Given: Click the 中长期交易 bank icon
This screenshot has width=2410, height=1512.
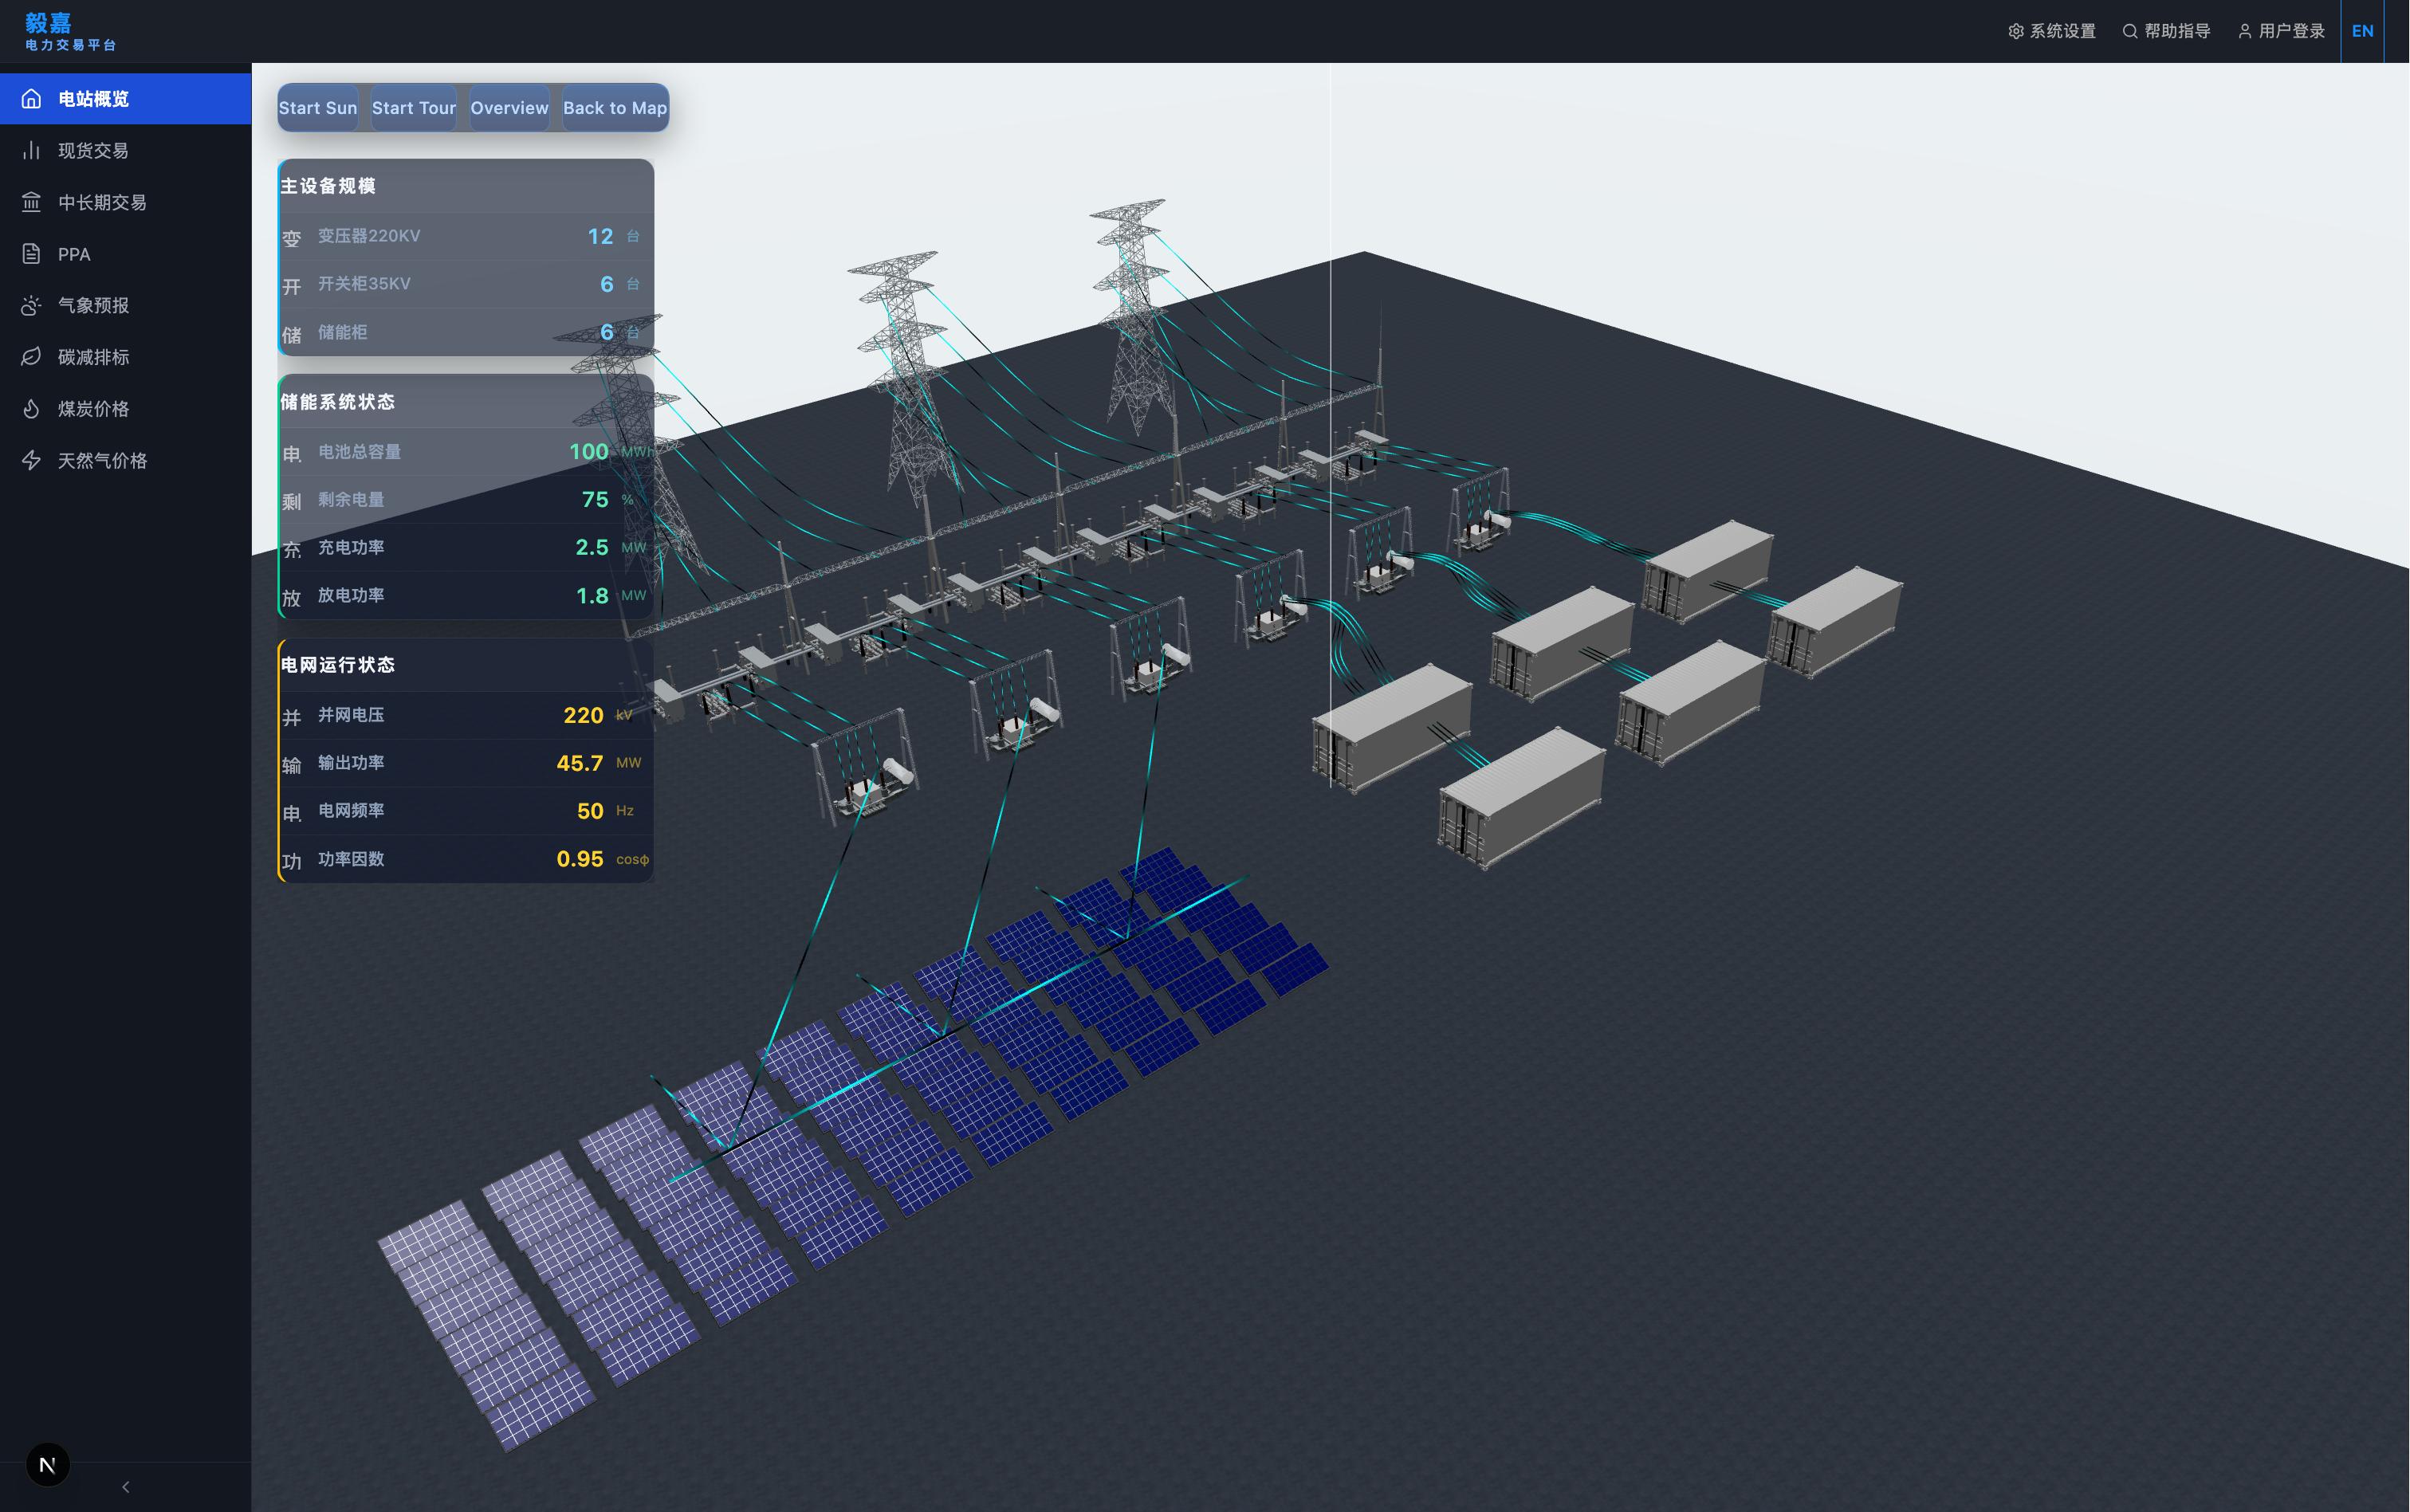Looking at the screenshot, I should [x=31, y=202].
